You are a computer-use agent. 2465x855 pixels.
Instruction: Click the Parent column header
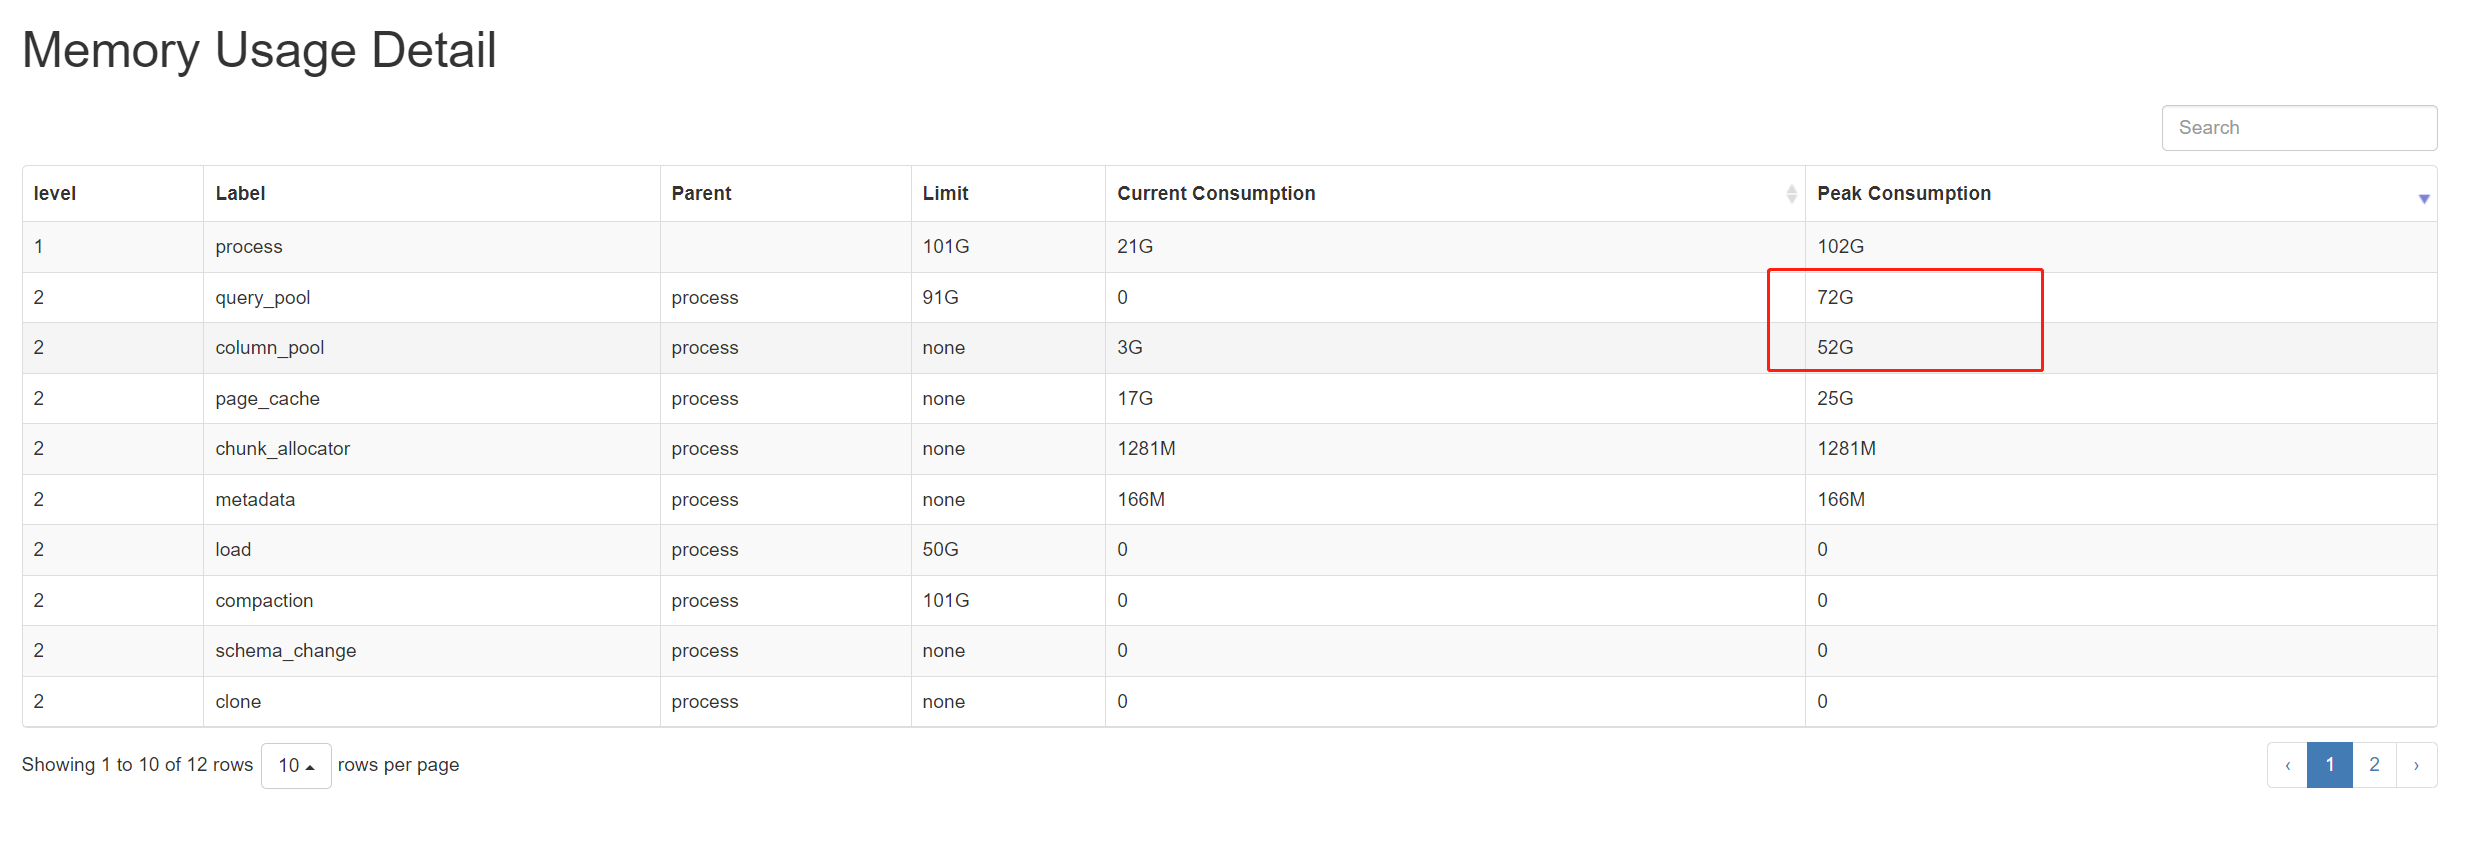(x=701, y=194)
